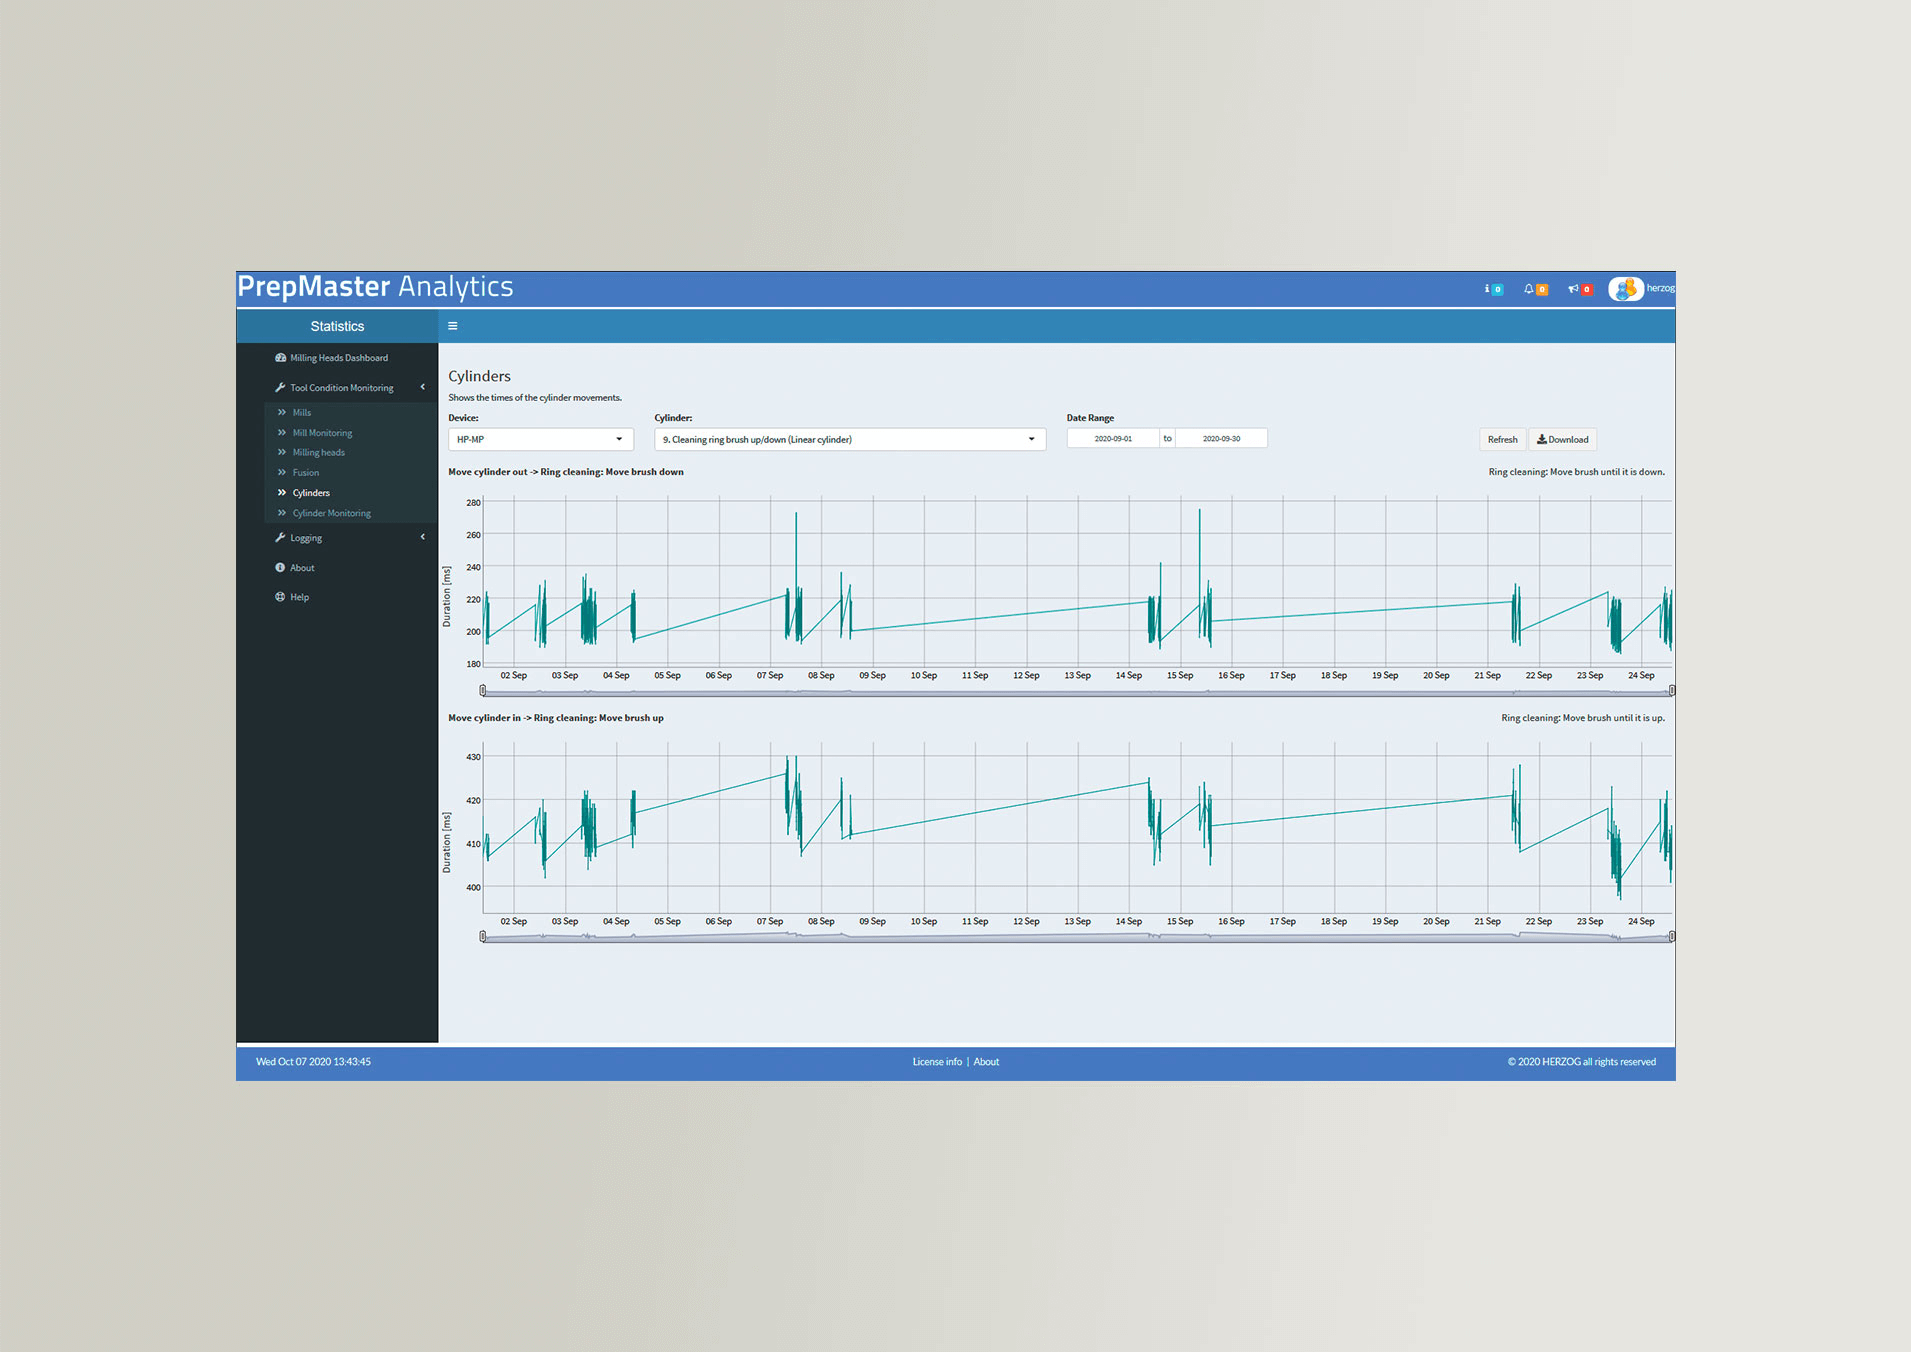Open the License info footer link
1911x1352 pixels.
(937, 1062)
